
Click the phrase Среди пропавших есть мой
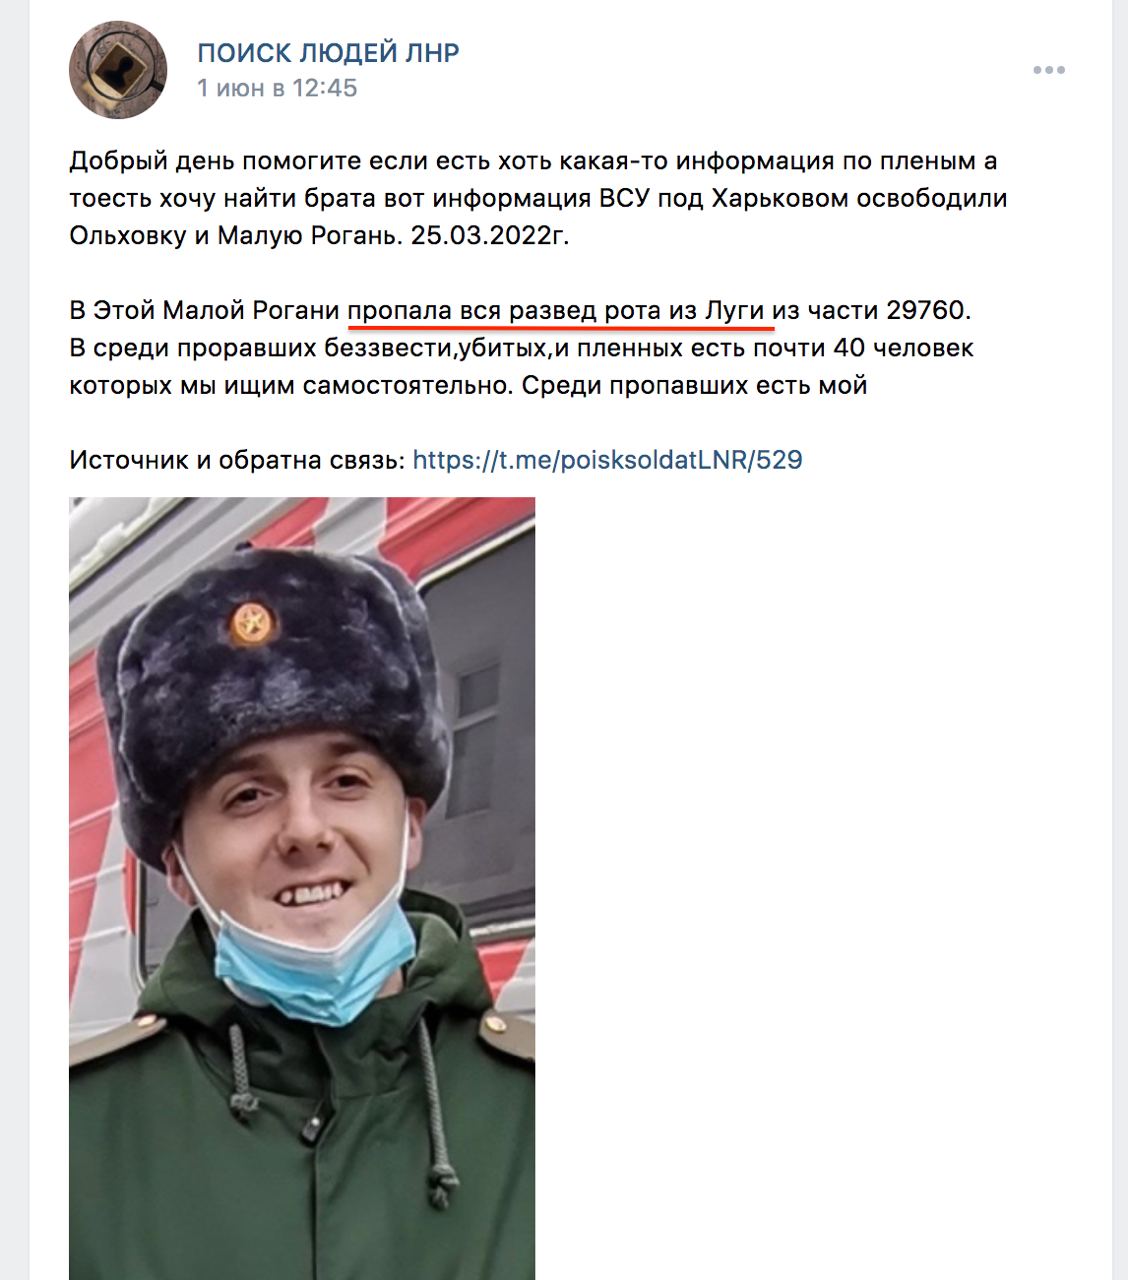click(694, 385)
